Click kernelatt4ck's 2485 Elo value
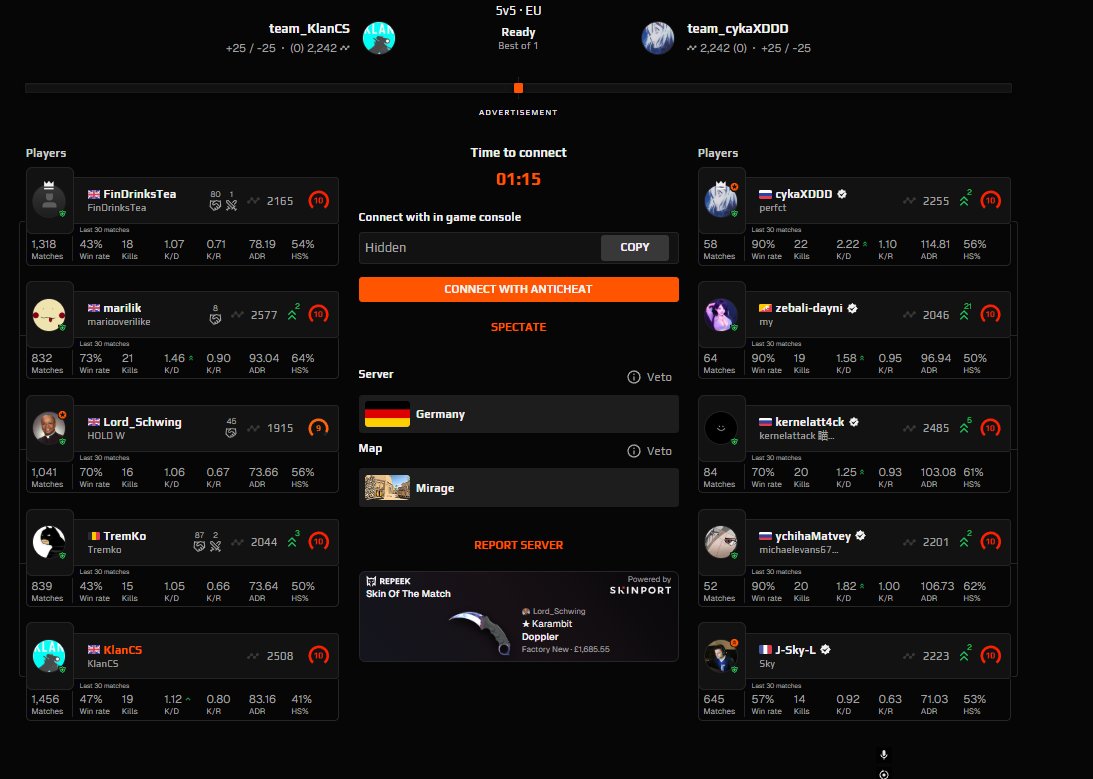The width and height of the screenshot is (1093, 779). tap(935, 429)
